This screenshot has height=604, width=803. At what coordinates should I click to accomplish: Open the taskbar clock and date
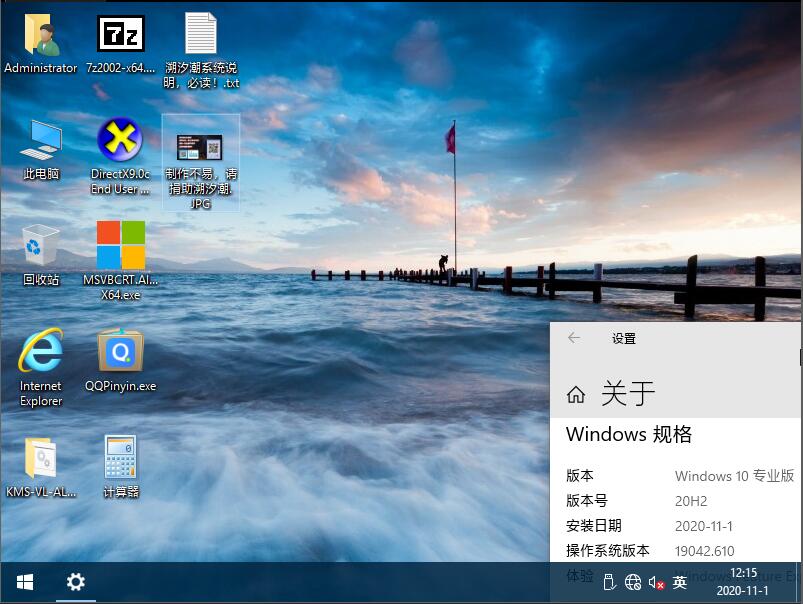tap(743, 582)
